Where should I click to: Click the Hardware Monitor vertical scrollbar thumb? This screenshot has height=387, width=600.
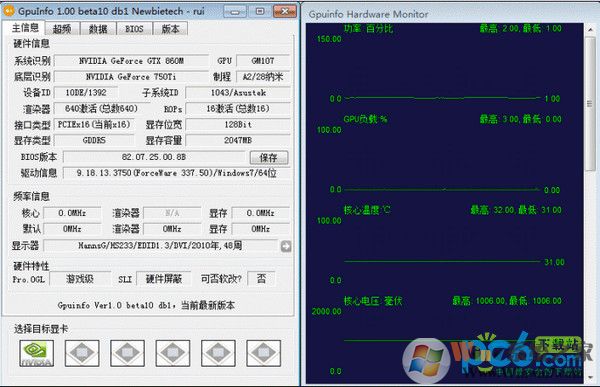(x=590, y=104)
